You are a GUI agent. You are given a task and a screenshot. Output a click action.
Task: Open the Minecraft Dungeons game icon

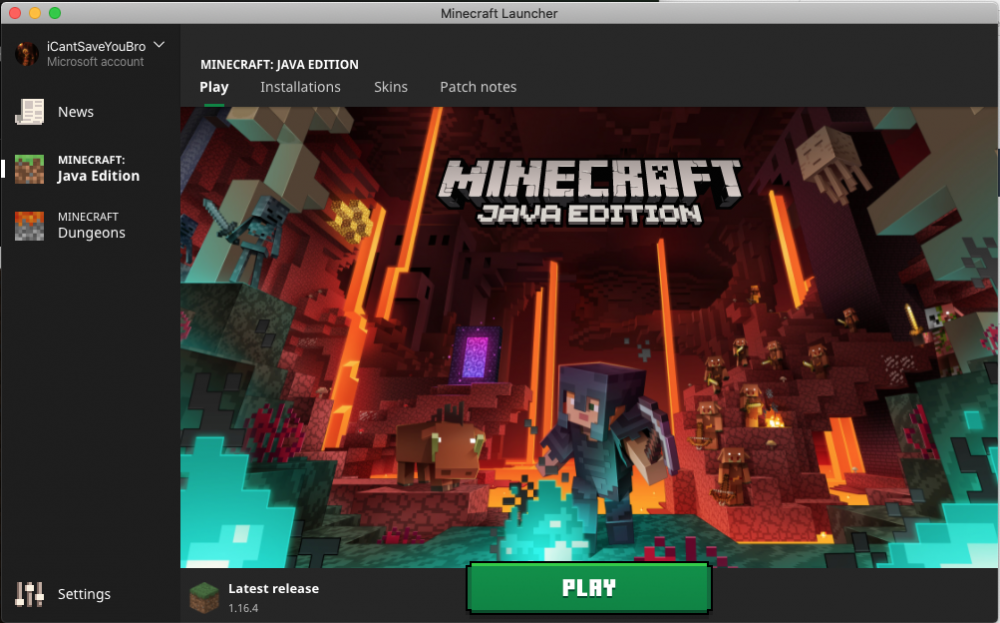pyautogui.click(x=29, y=226)
